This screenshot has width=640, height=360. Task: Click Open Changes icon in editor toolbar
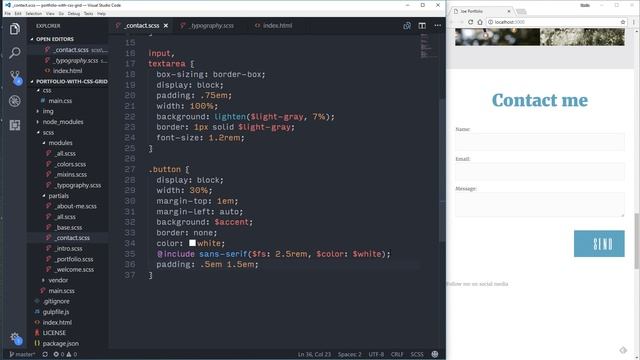[407, 26]
